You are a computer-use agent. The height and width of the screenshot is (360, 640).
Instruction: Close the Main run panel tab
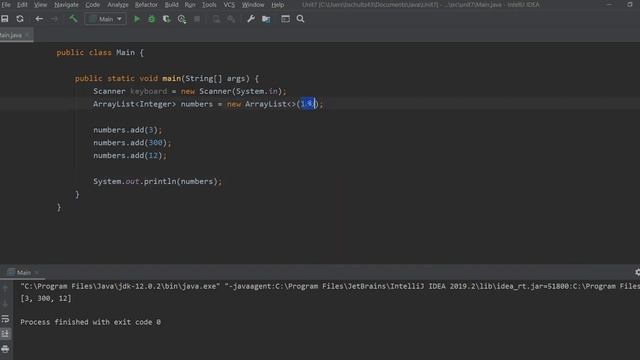coord(37,272)
